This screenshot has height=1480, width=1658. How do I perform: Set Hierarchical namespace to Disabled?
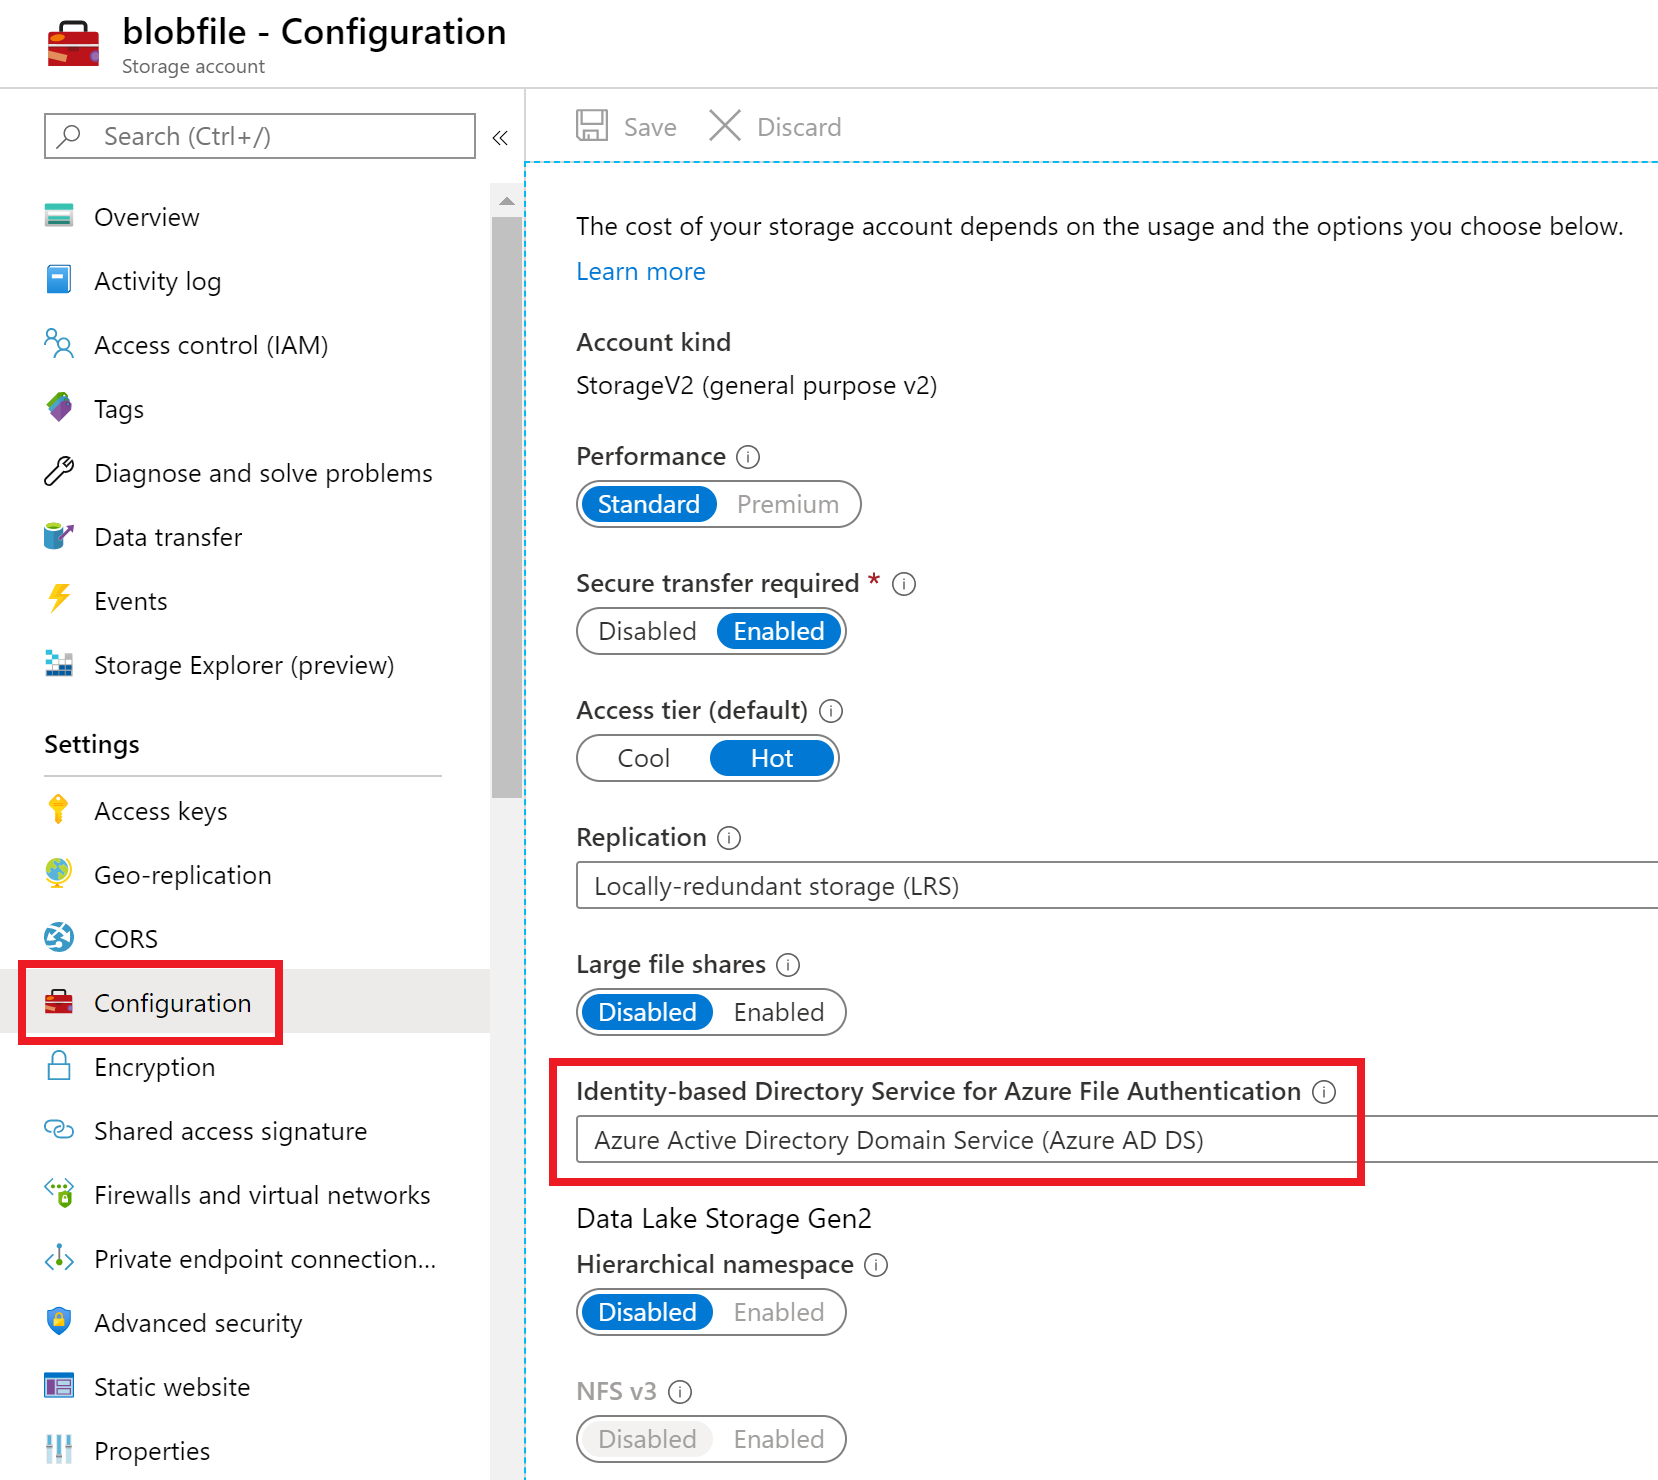(x=647, y=1312)
